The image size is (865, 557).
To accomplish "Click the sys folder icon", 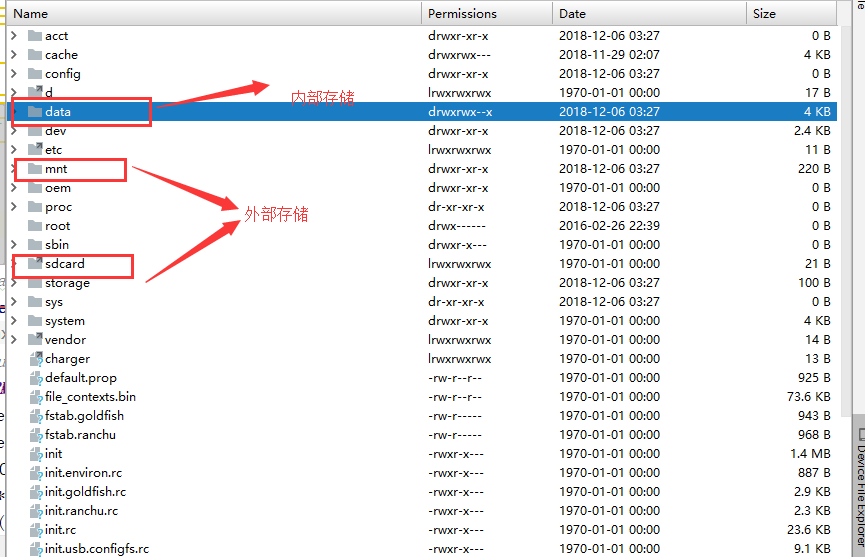I will click(x=35, y=302).
